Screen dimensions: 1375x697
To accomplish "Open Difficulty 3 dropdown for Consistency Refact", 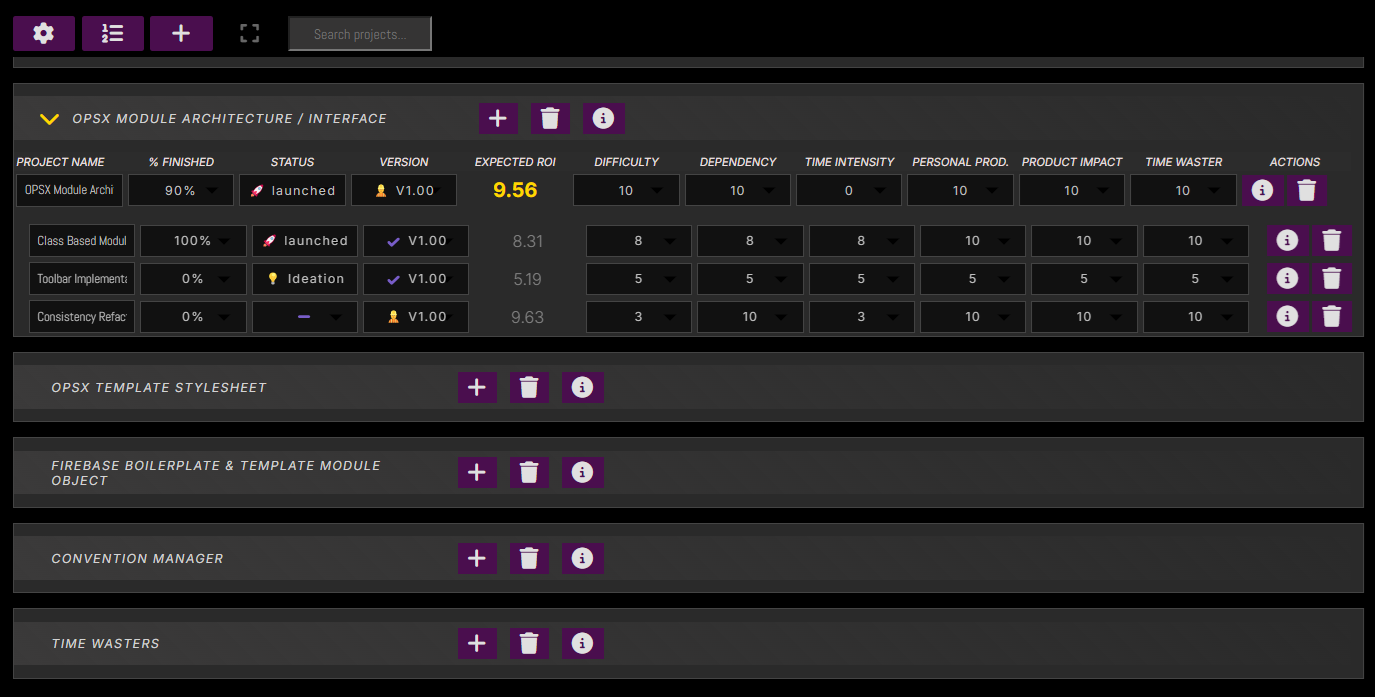I will 639,316.
